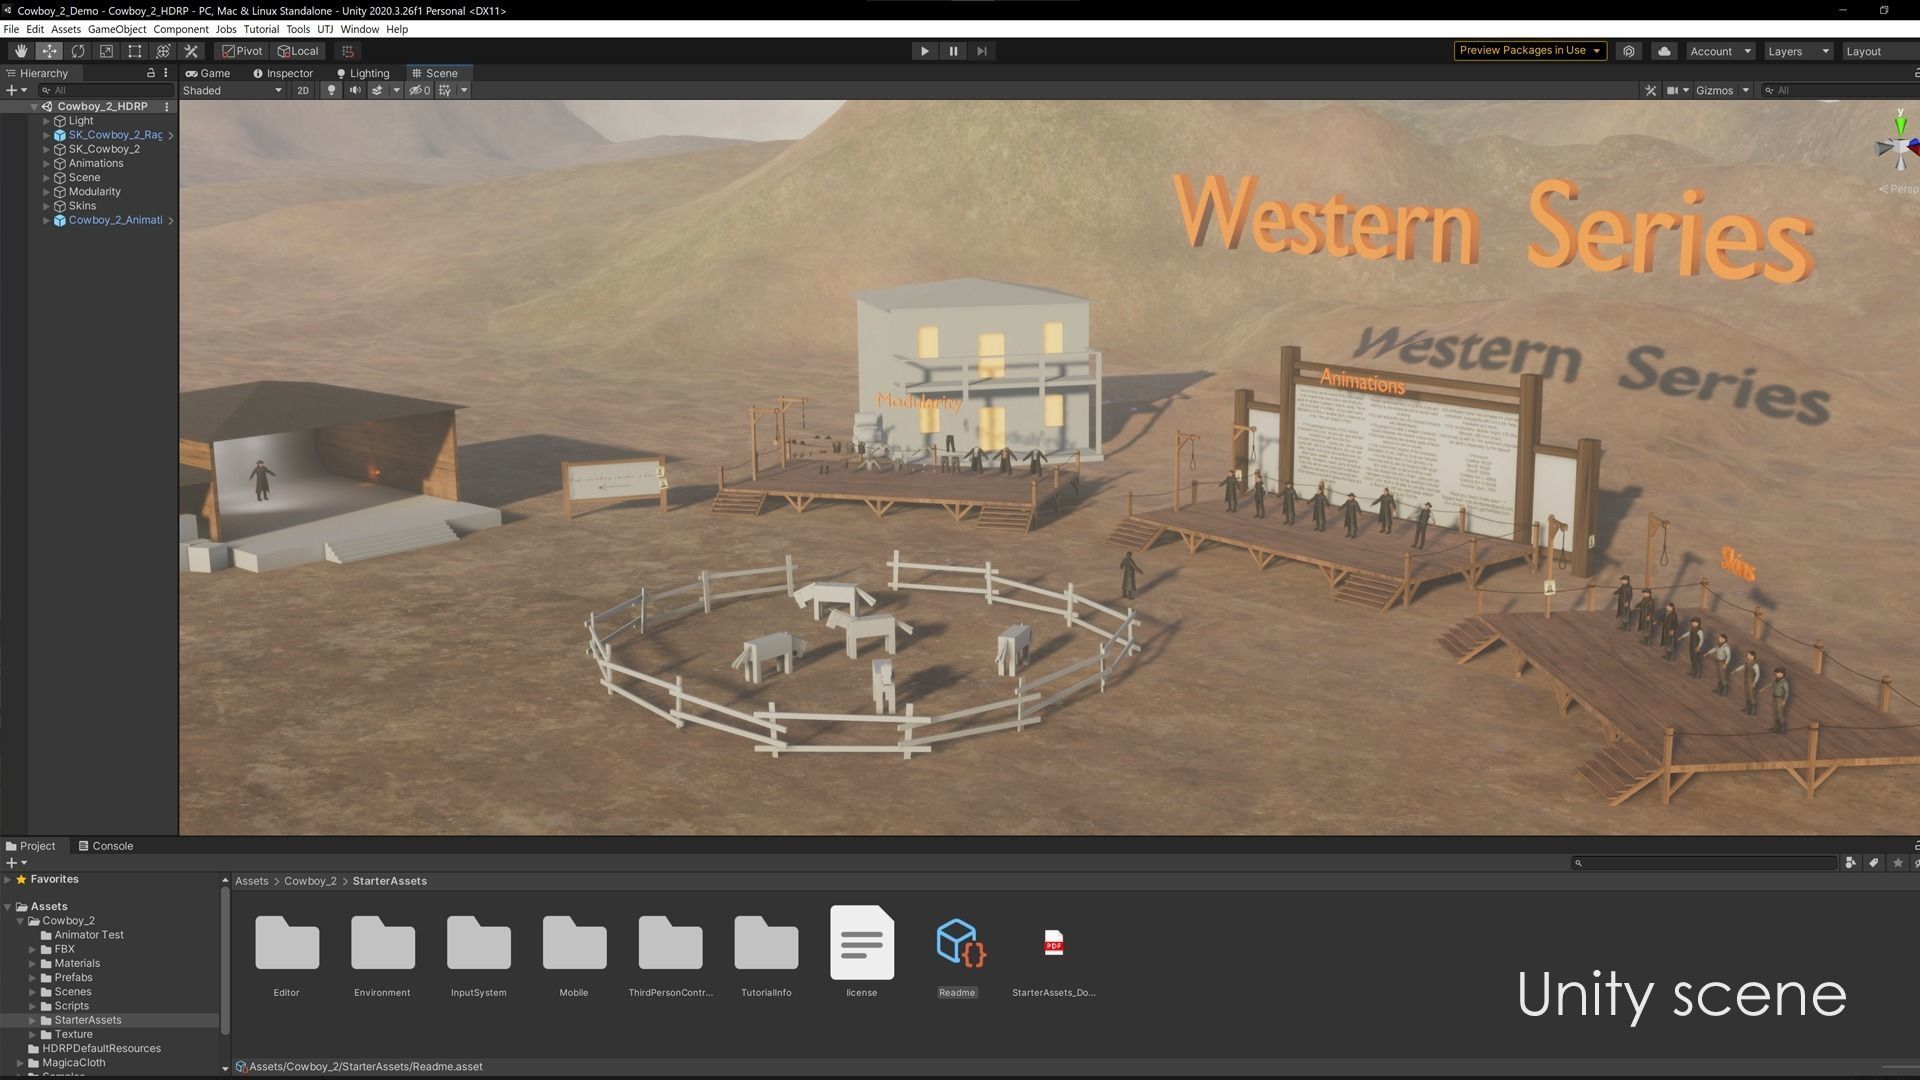The width and height of the screenshot is (1920, 1080).
Task: Select the Rect transform tool
Action: (135, 51)
